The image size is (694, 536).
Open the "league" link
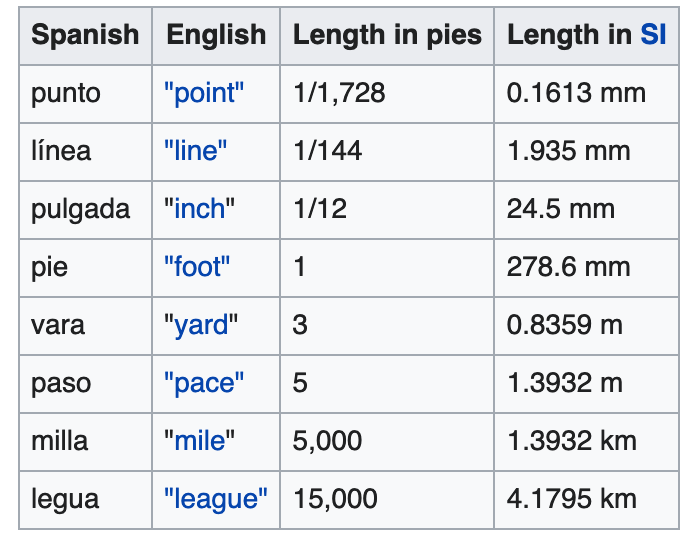pos(216,499)
